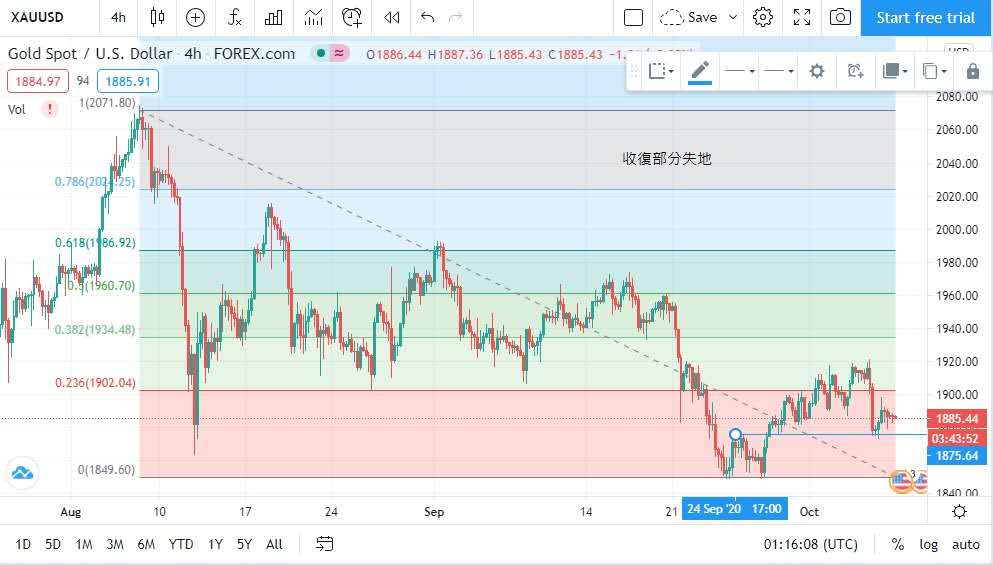The width and height of the screenshot is (993, 565).
Task: Toggle auto scale at bottom right
Action: [965, 544]
